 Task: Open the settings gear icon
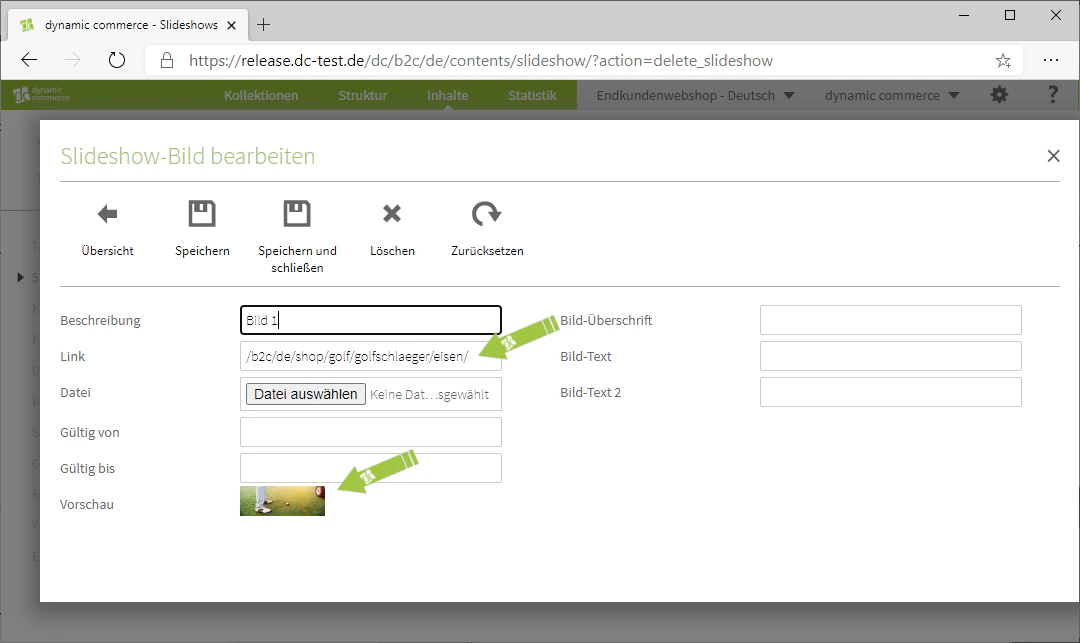pos(999,95)
